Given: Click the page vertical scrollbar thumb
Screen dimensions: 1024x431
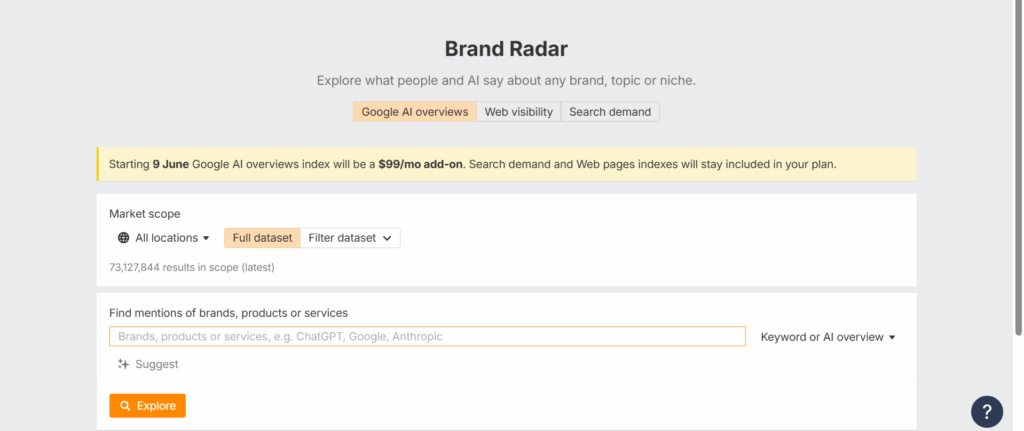Looking at the screenshot, I should [x=1018, y=167].
